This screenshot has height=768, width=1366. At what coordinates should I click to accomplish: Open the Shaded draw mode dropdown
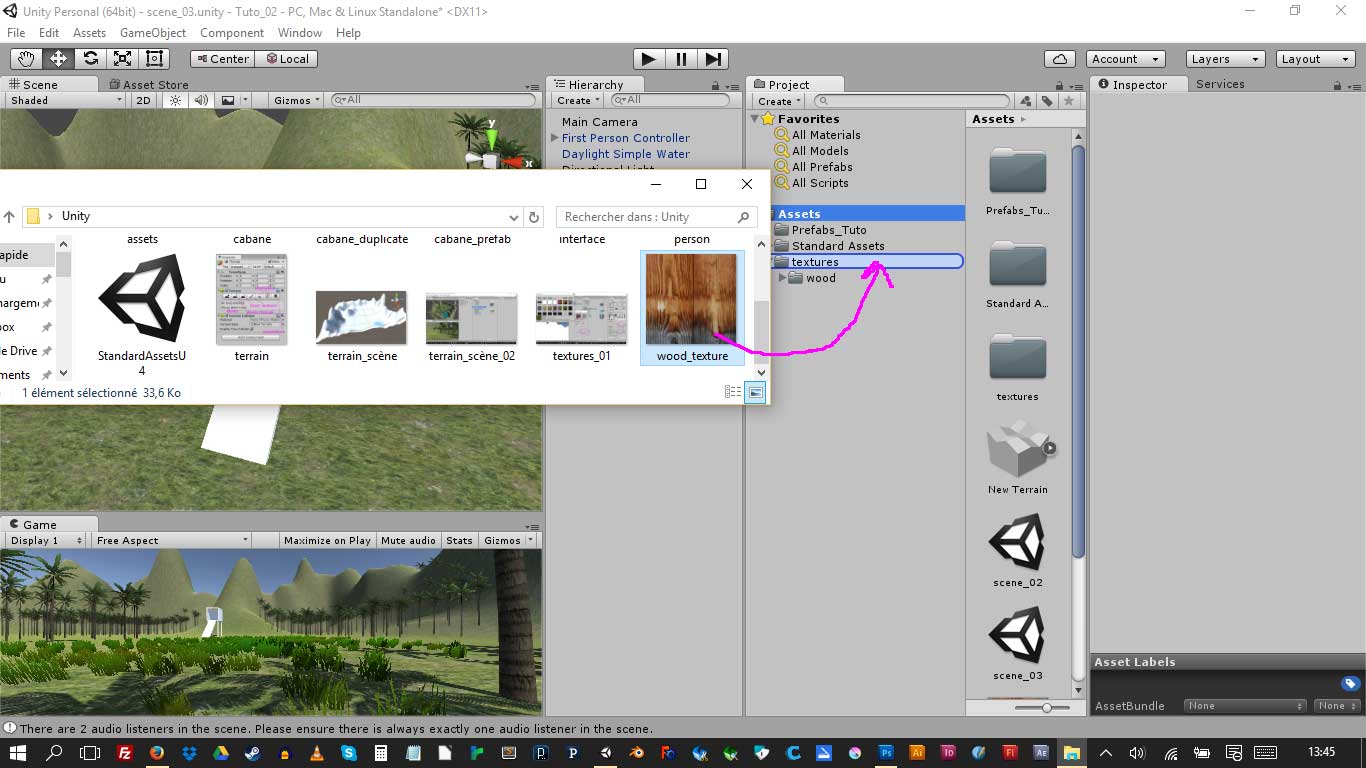click(x=65, y=100)
